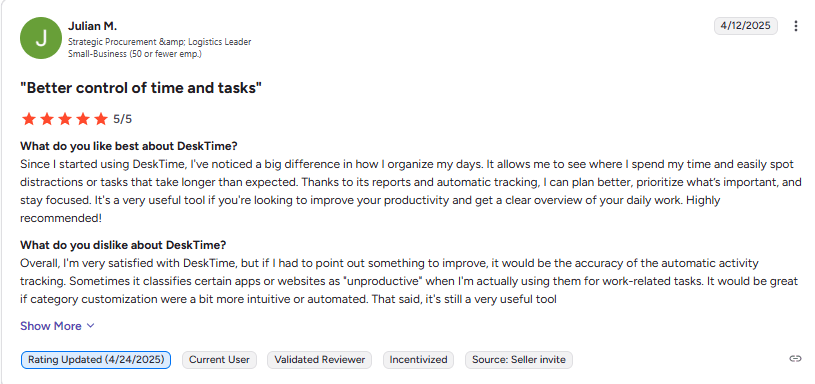This screenshot has height=384, width=815.
Task: Open reviewer Julian M. profile name
Action: 93,26
